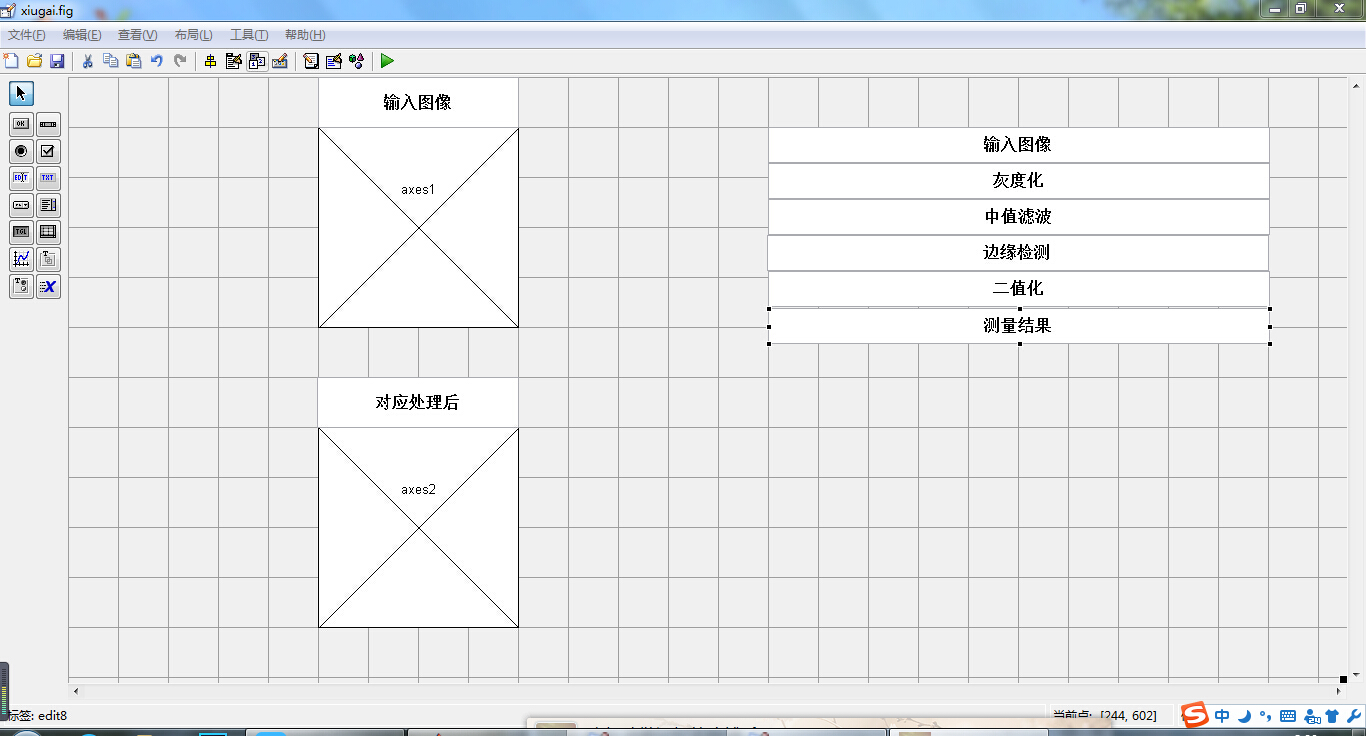
Task: Open a figure file via the folder icon
Action: point(34,61)
